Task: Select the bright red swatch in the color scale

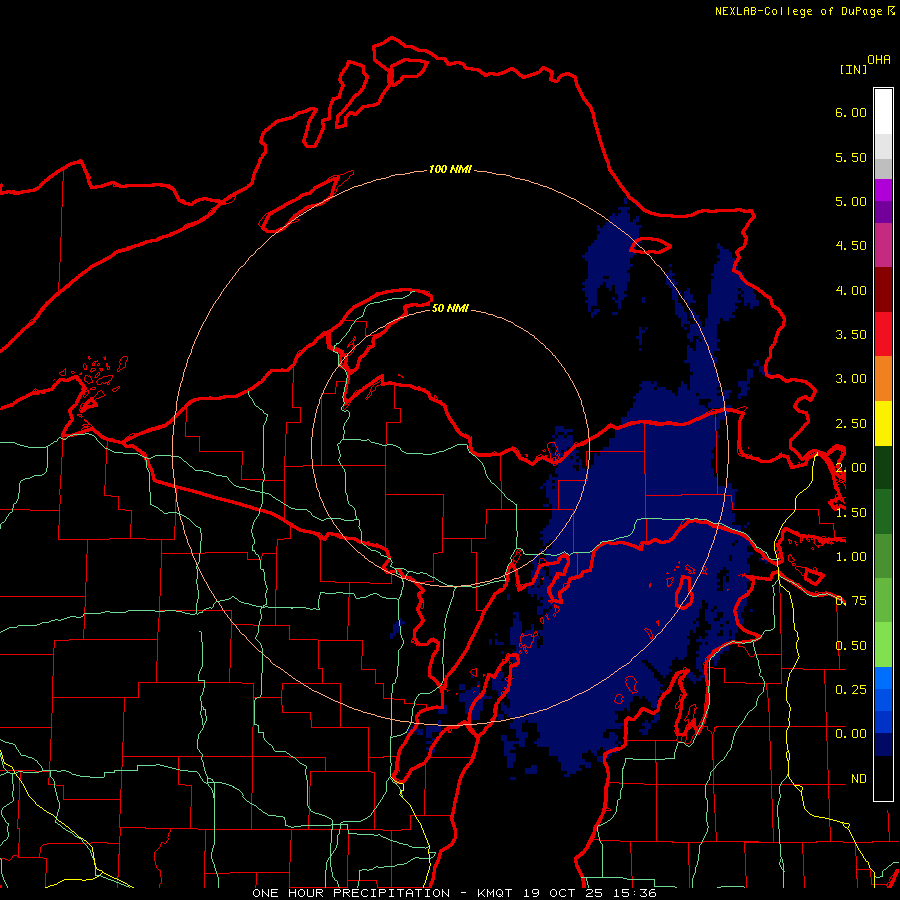Action: point(883,334)
